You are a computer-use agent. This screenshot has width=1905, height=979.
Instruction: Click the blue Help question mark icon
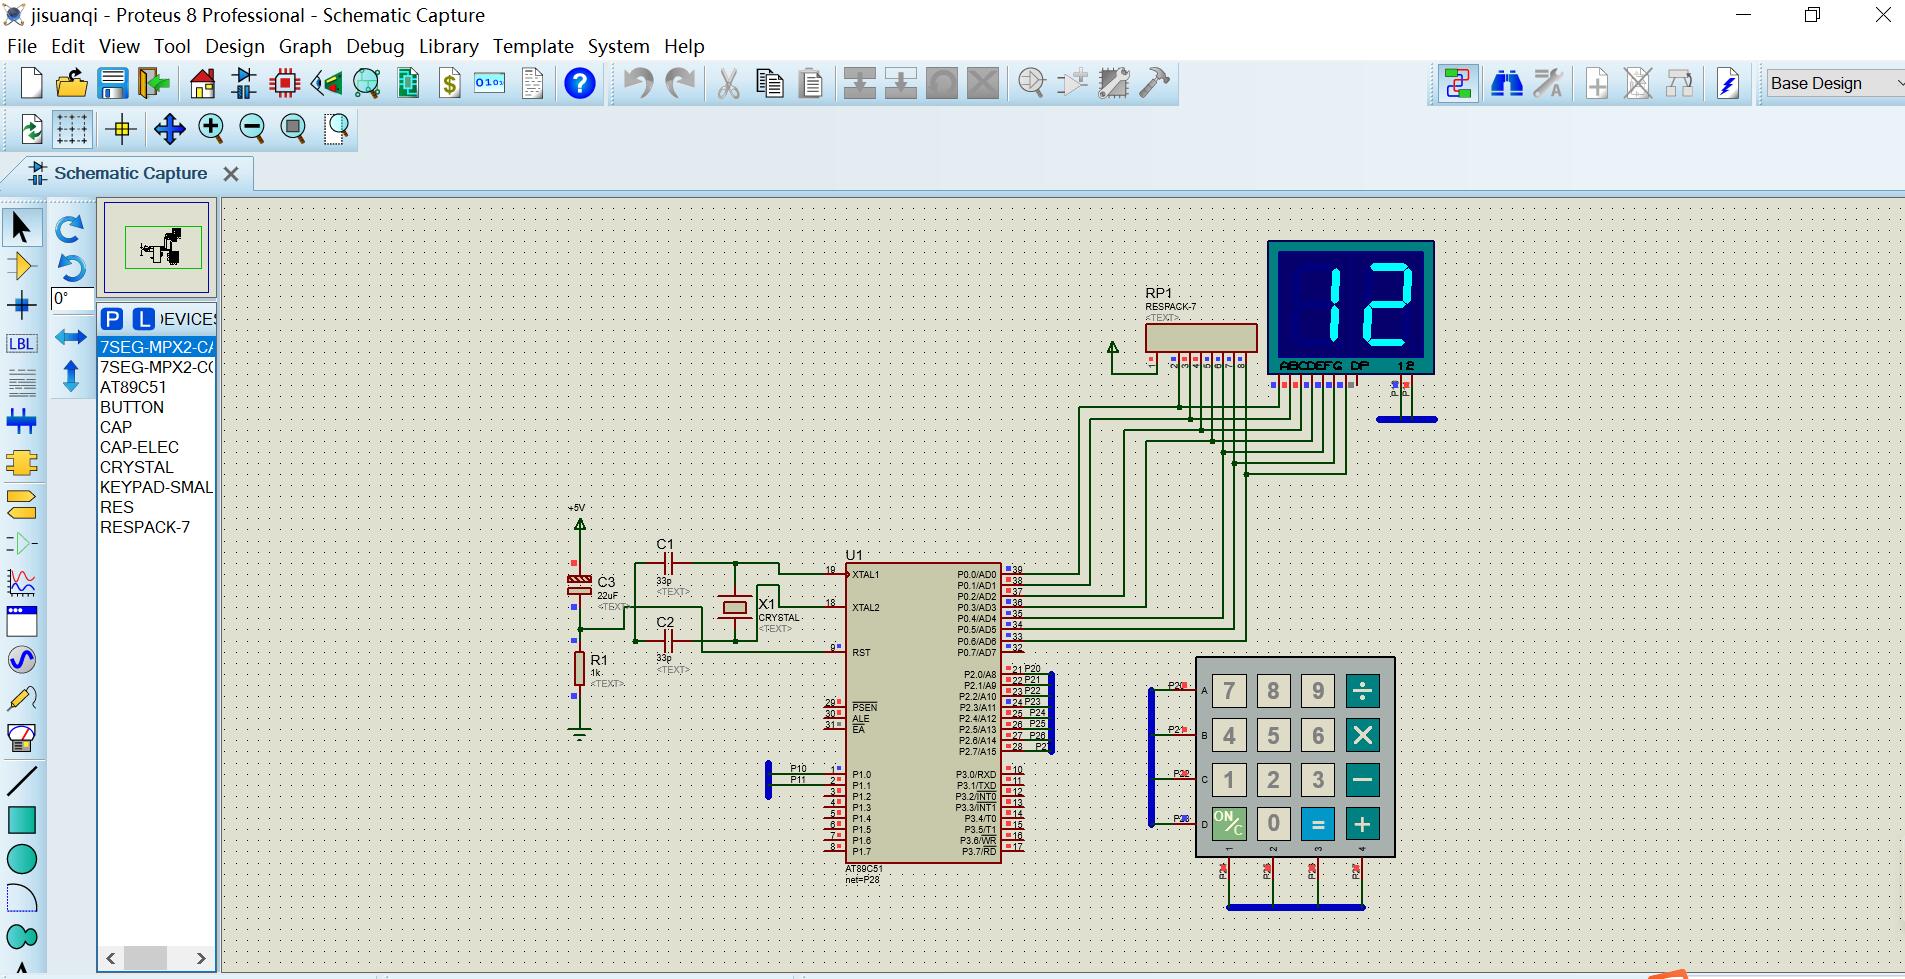(580, 83)
